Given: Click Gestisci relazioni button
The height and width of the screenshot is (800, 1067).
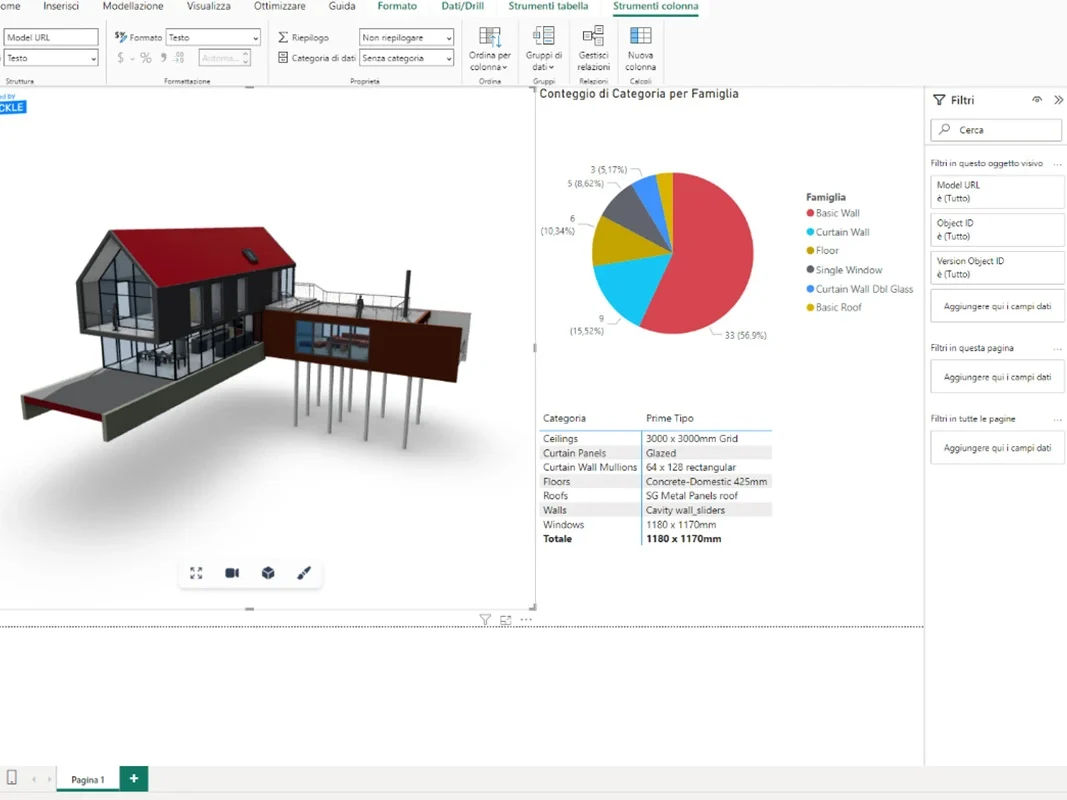Looking at the screenshot, I should pos(593,49).
